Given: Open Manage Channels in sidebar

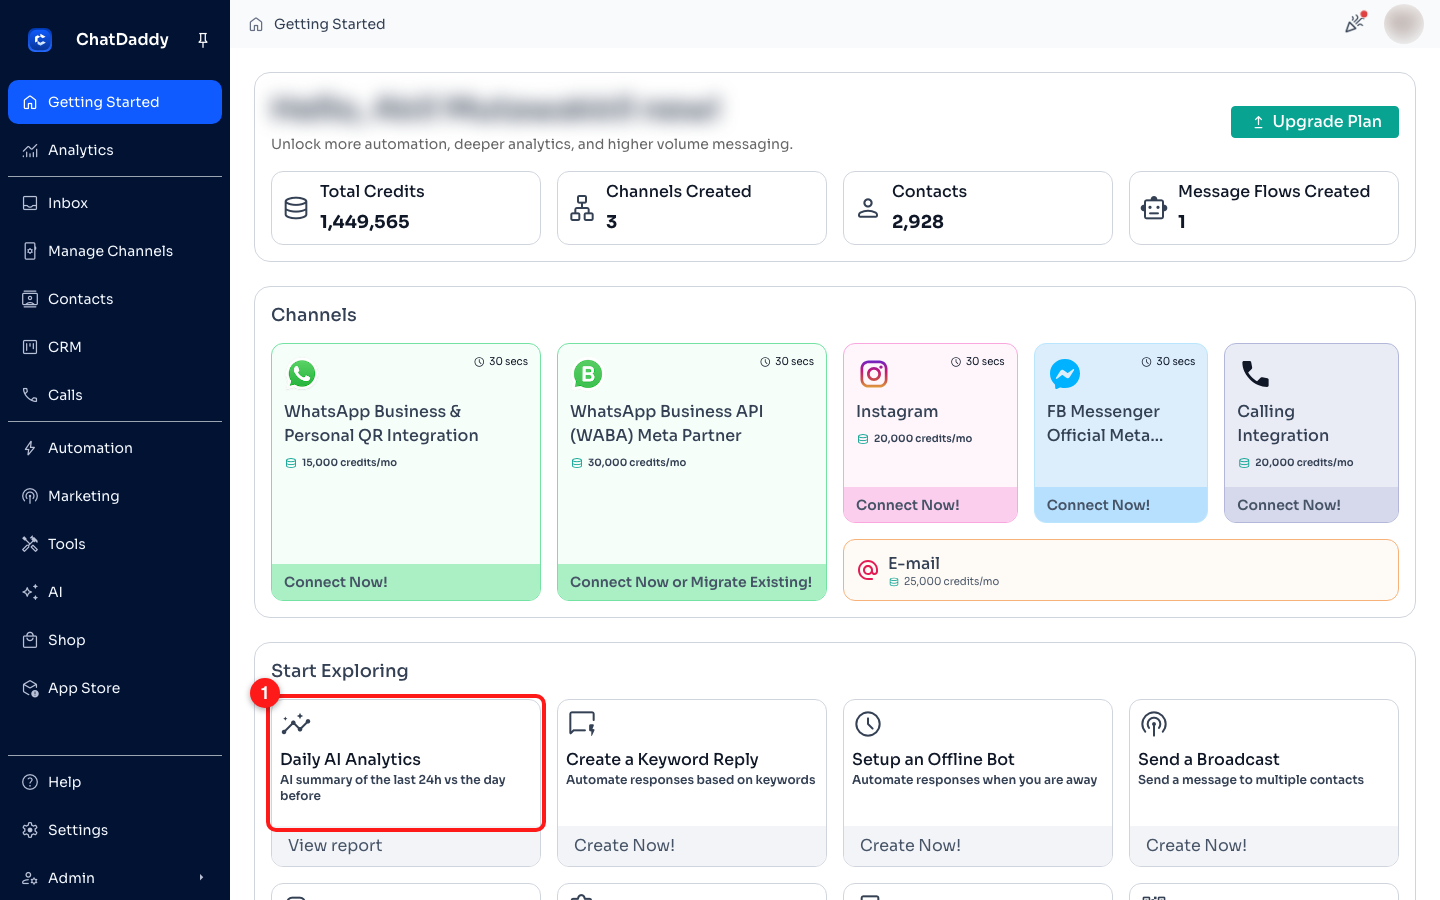Looking at the screenshot, I should (115, 251).
